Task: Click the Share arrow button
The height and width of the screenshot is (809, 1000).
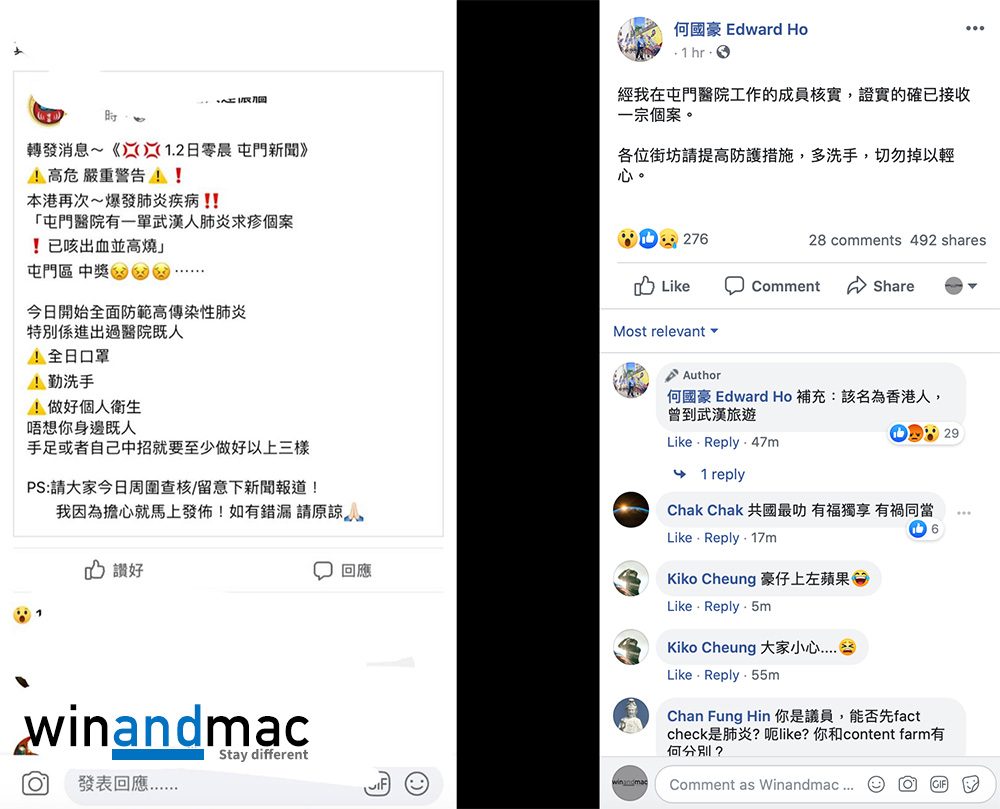Action: point(880,286)
